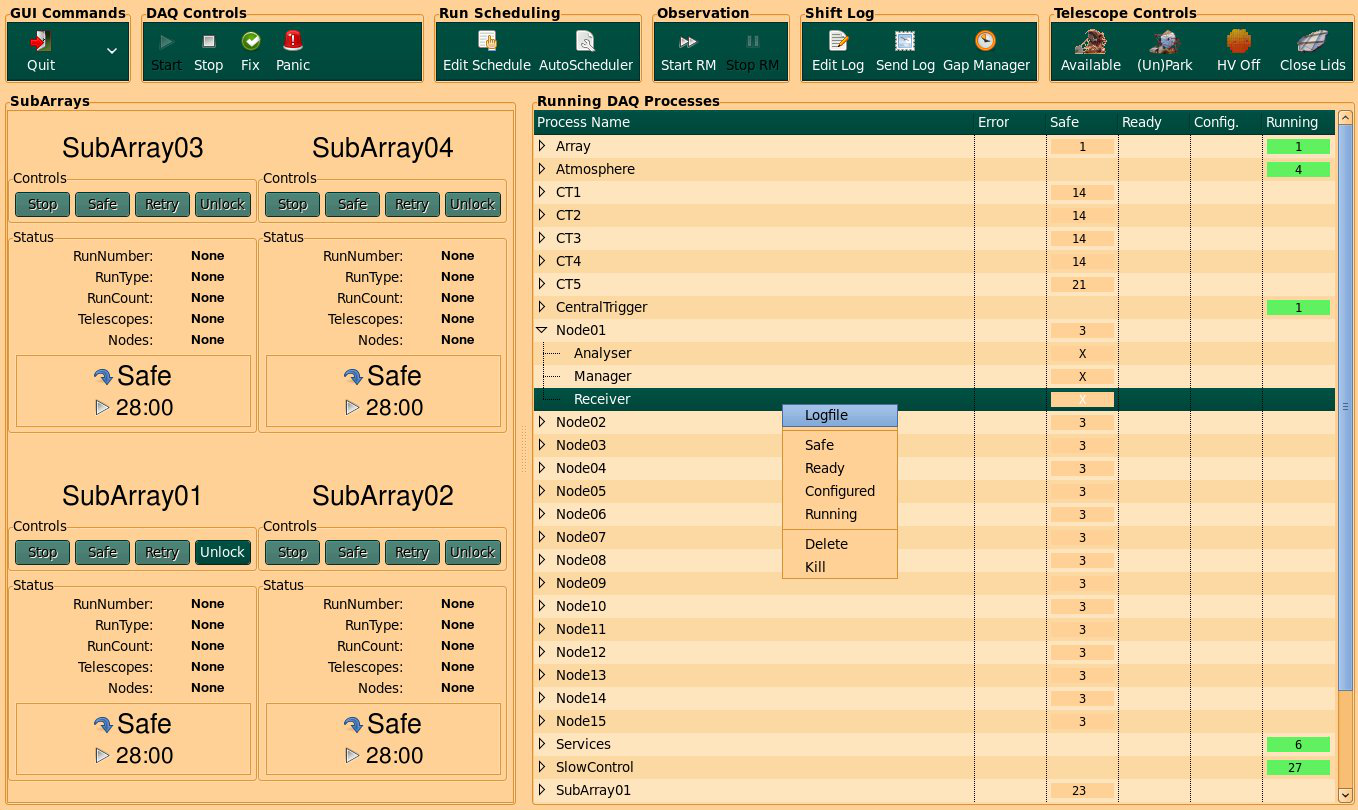The height and width of the screenshot is (810, 1358).
Task: Click the process list vertical scrollbar
Action: [x=1345, y=406]
